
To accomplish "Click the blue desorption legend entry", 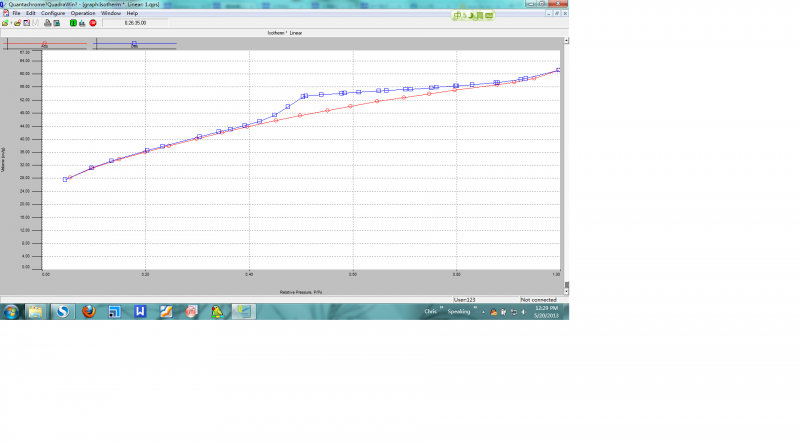I will (134, 44).
